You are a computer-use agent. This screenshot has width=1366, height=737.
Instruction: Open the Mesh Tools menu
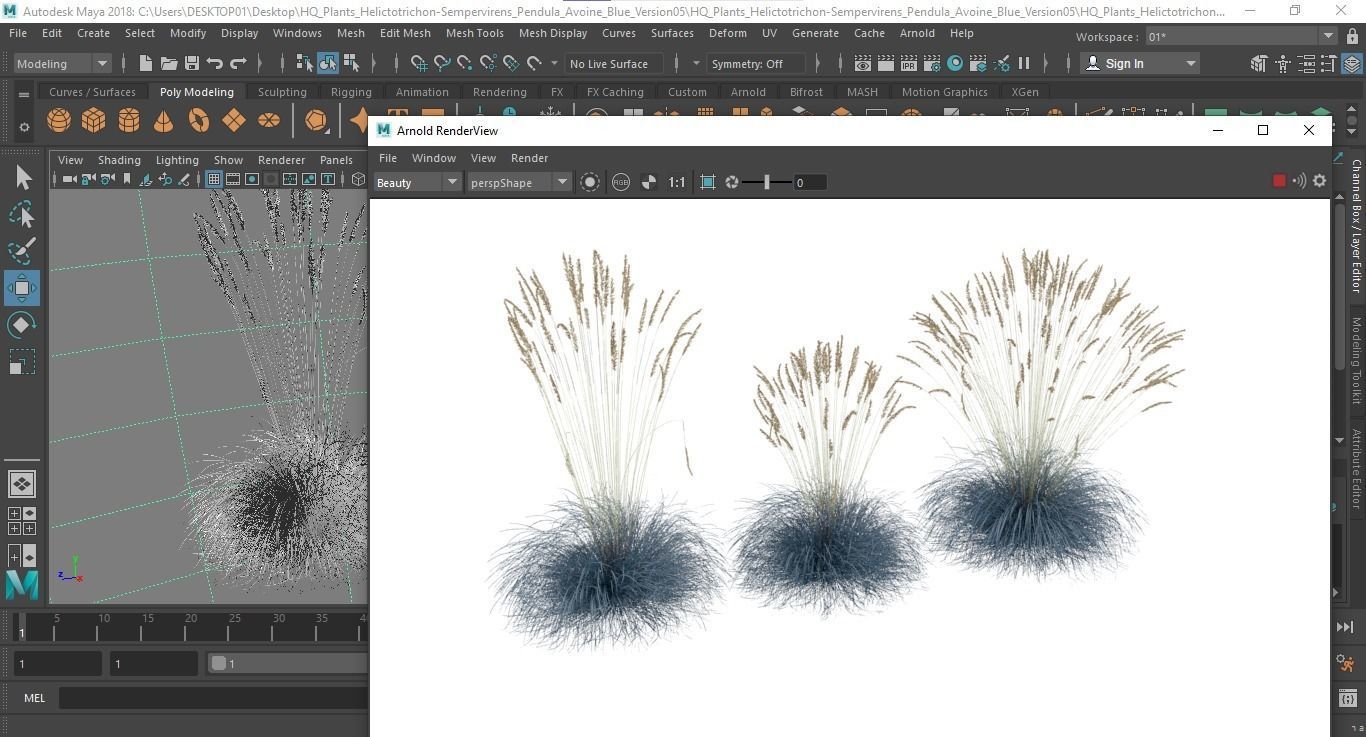pos(474,33)
